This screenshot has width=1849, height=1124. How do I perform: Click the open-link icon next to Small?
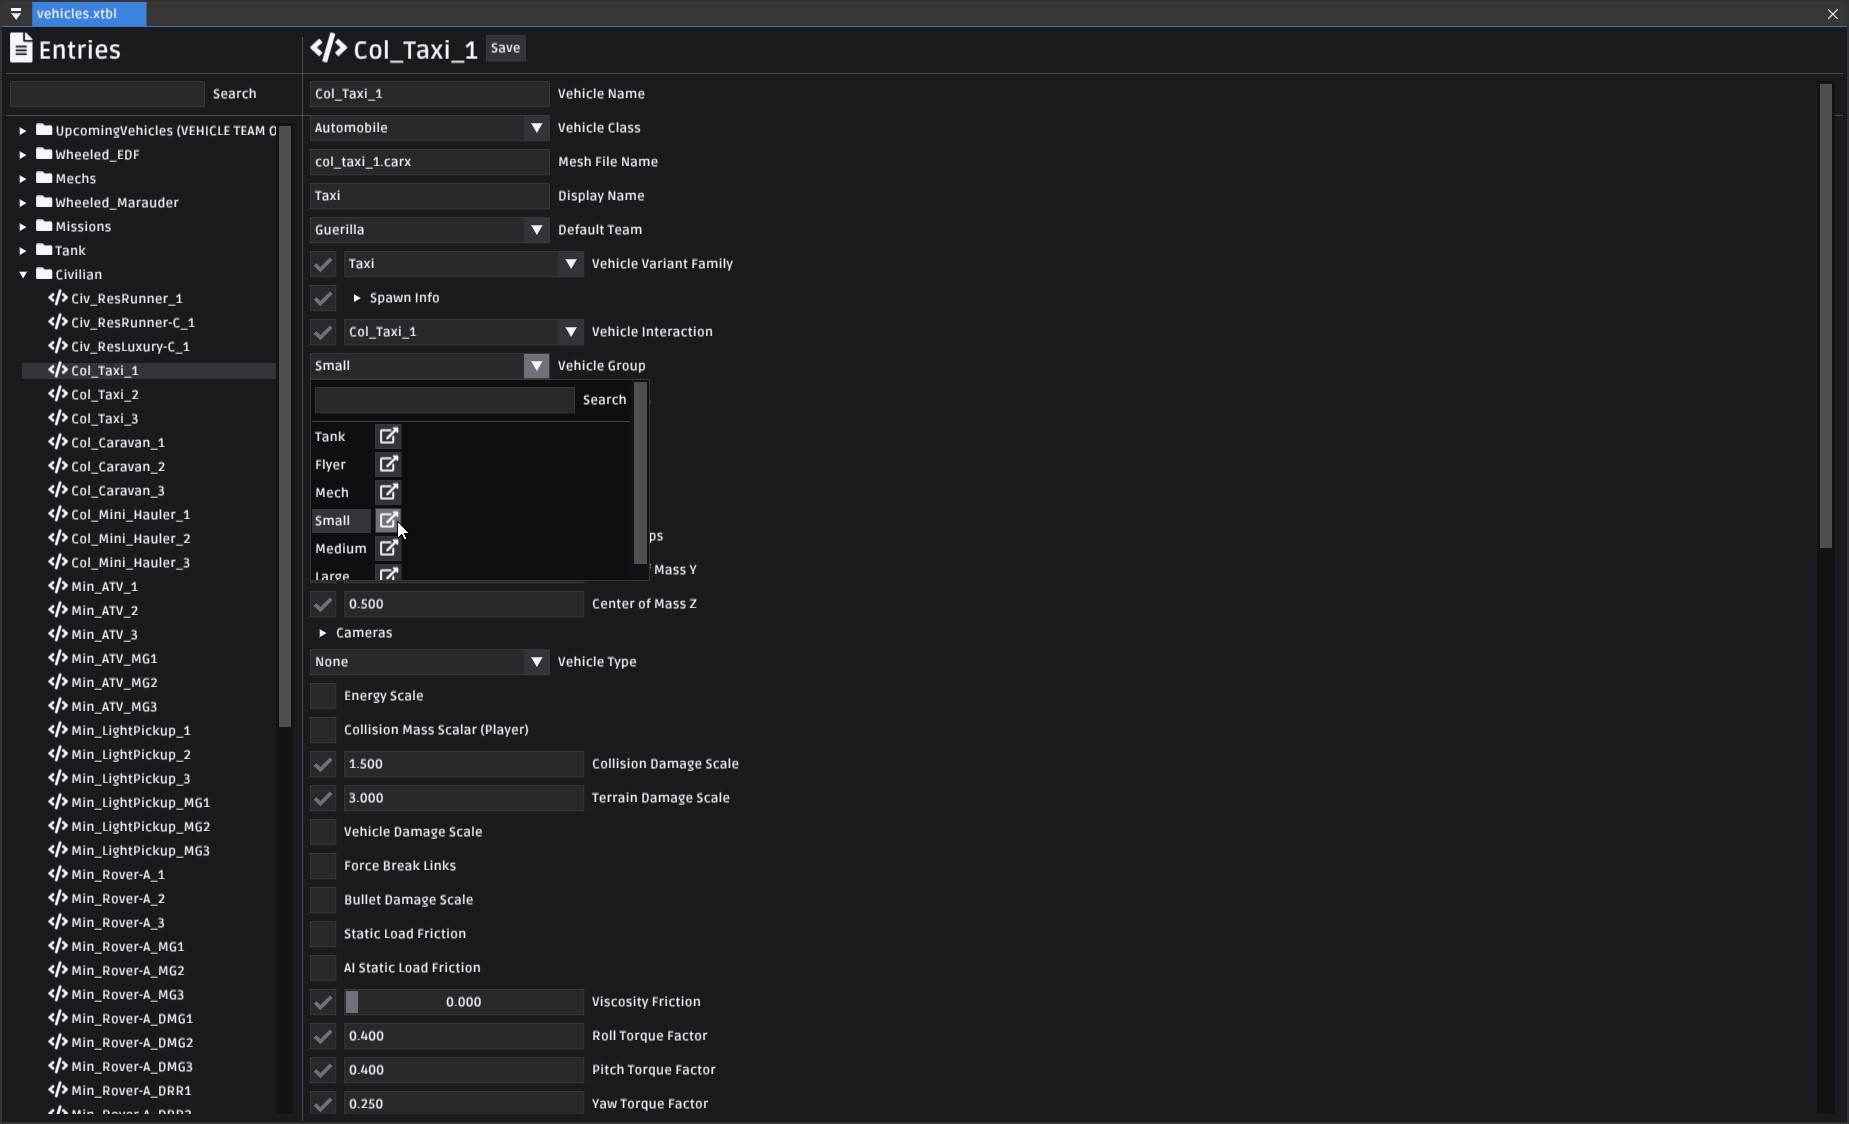[388, 520]
